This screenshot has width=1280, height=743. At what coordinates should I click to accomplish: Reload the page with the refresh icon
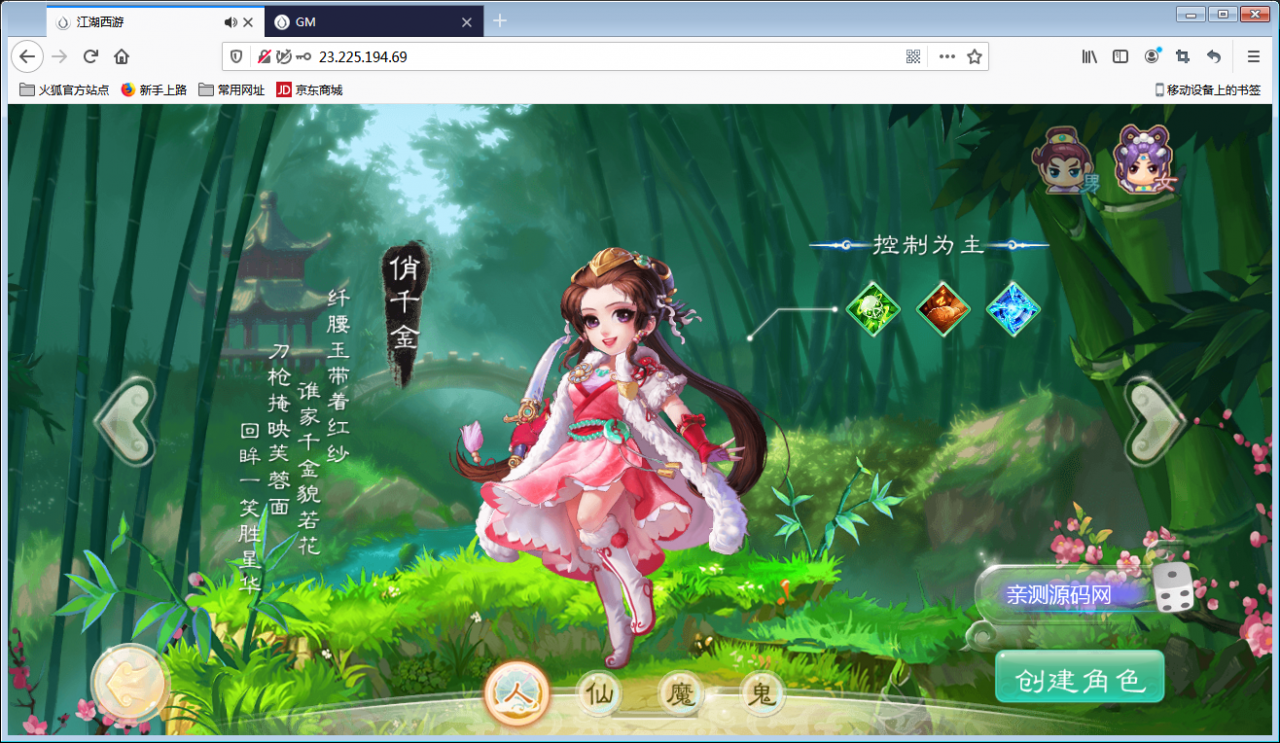89,57
